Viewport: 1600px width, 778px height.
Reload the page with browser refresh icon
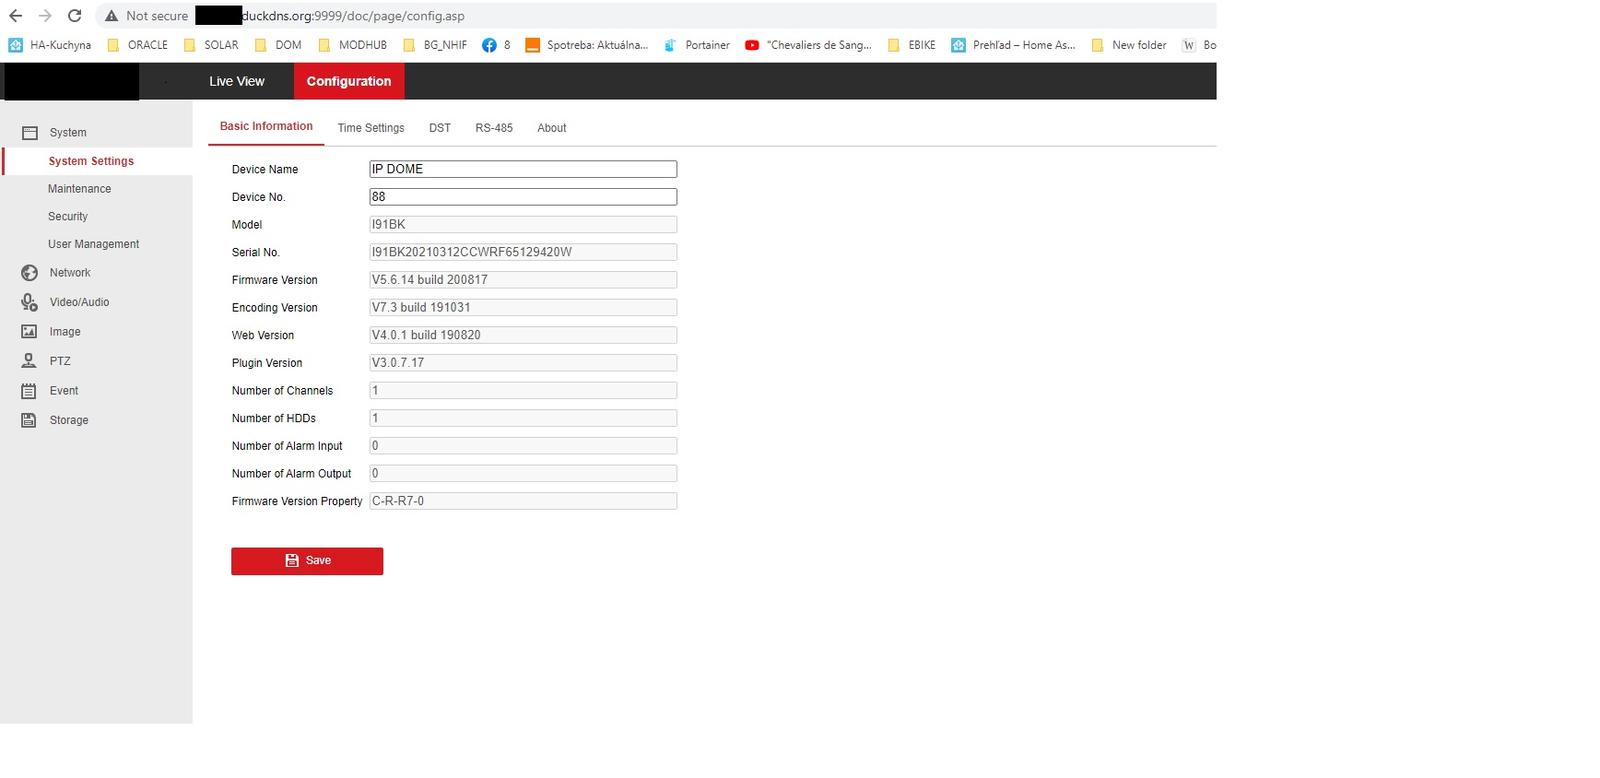click(74, 16)
